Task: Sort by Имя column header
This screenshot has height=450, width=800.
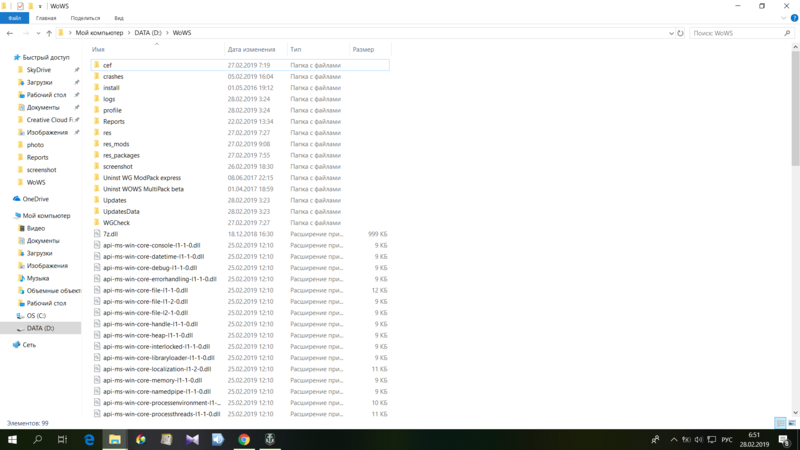Action: (x=157, y=49)
